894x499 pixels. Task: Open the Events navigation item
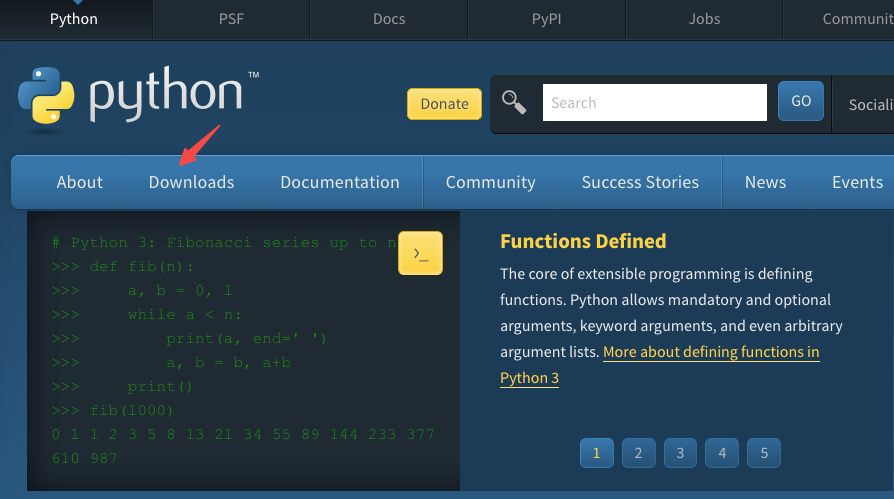tap(857, 182)
